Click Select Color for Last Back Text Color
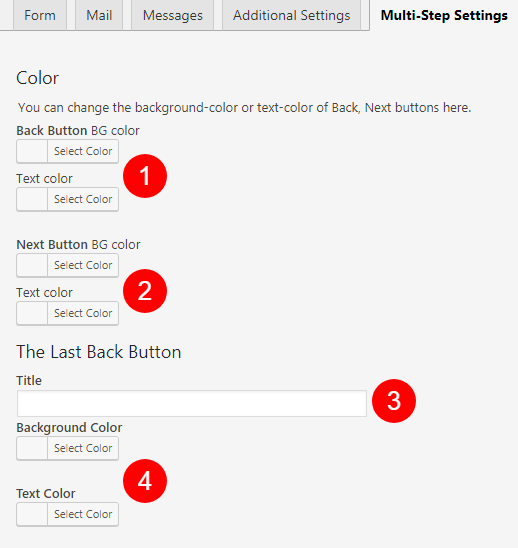This screenshot has height=548, width=518. tap(83, 514)
